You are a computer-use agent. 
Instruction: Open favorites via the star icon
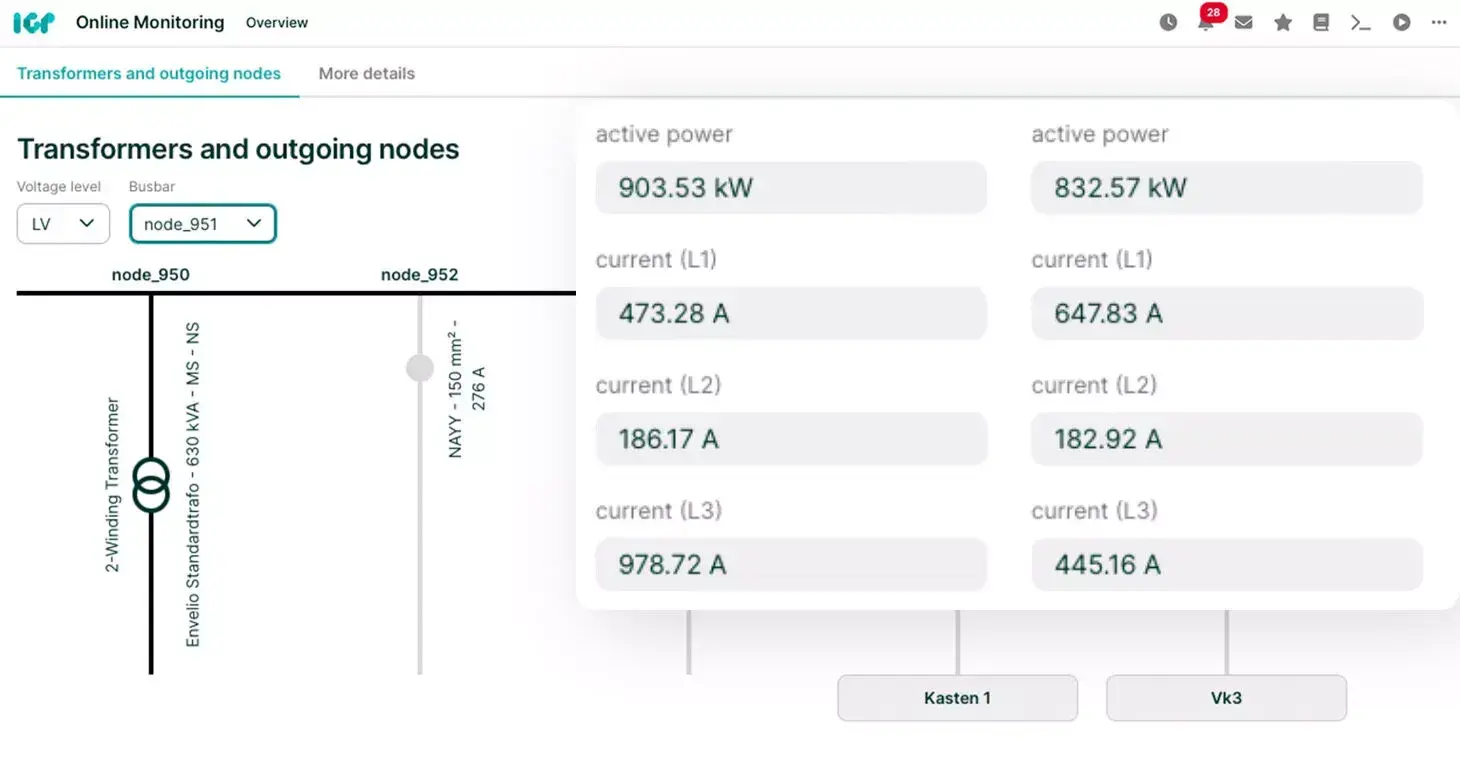1283,22
